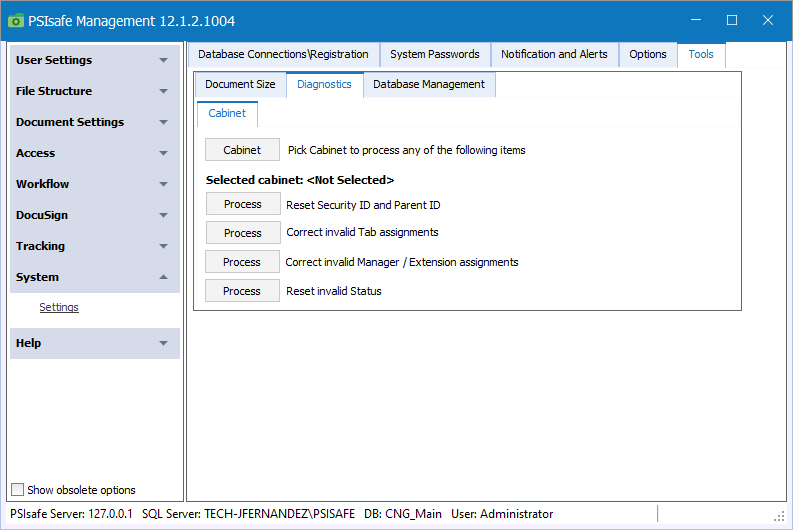This screenshot has width=793, height=530.
Task: Click 'SQL Server: TECH-JFERNANDEZ\PSISAFE' status entry
Action: coord(248,514)
